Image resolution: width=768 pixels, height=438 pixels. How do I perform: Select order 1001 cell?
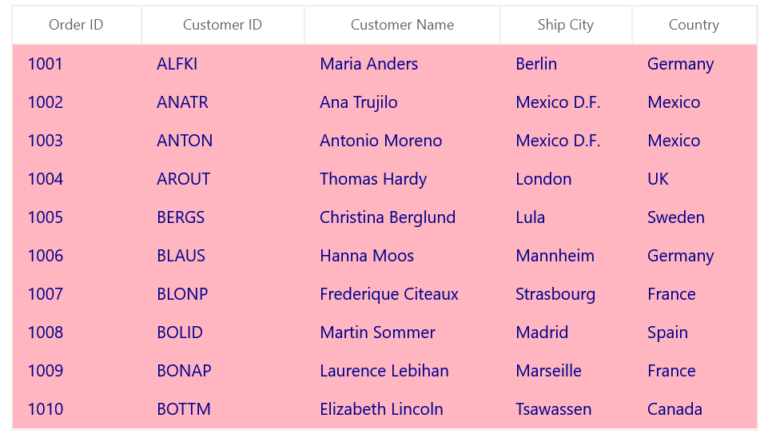click(77, 64)
